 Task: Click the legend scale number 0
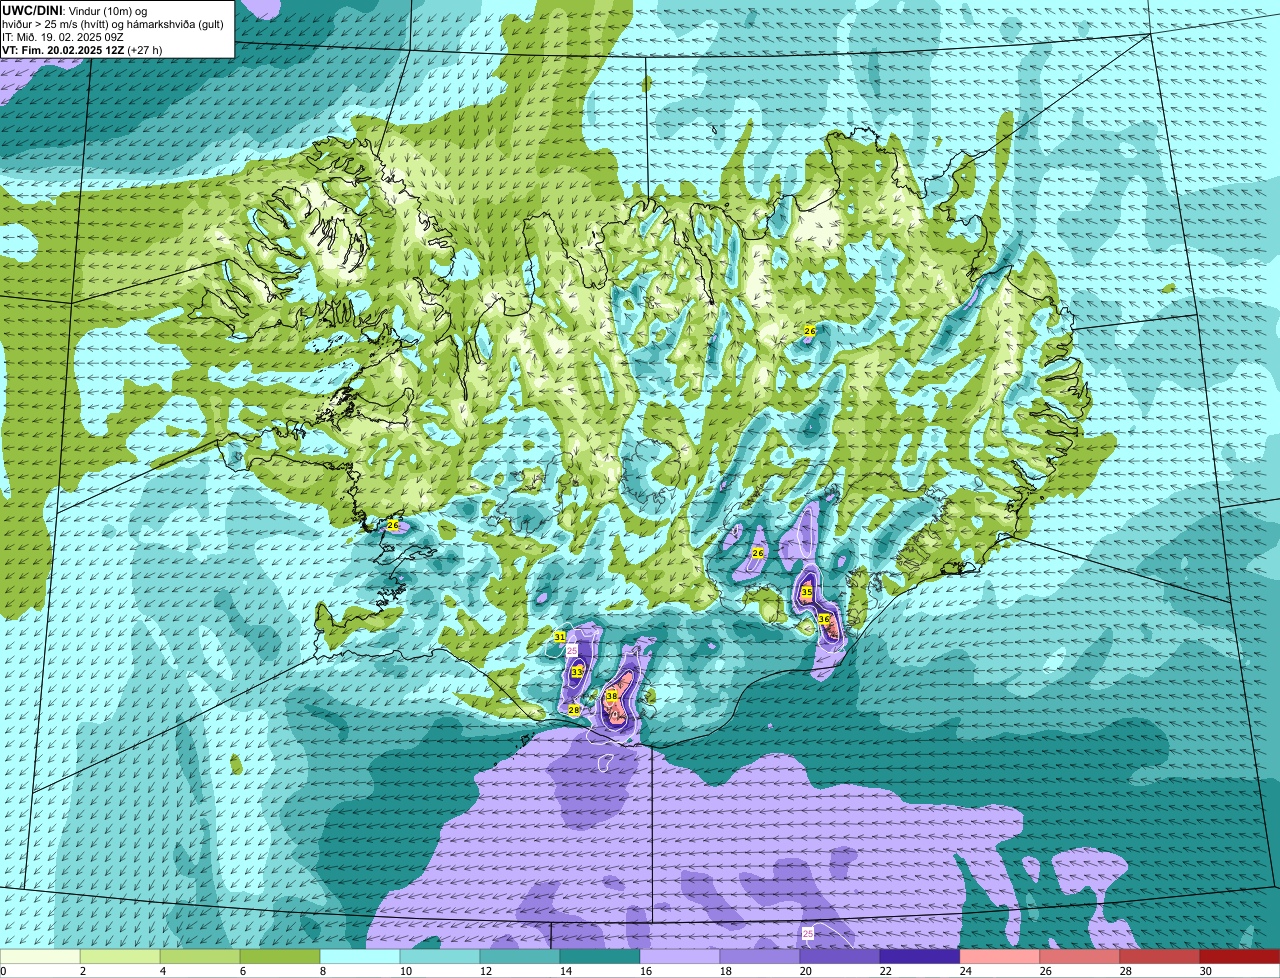(x=4, y=971)
